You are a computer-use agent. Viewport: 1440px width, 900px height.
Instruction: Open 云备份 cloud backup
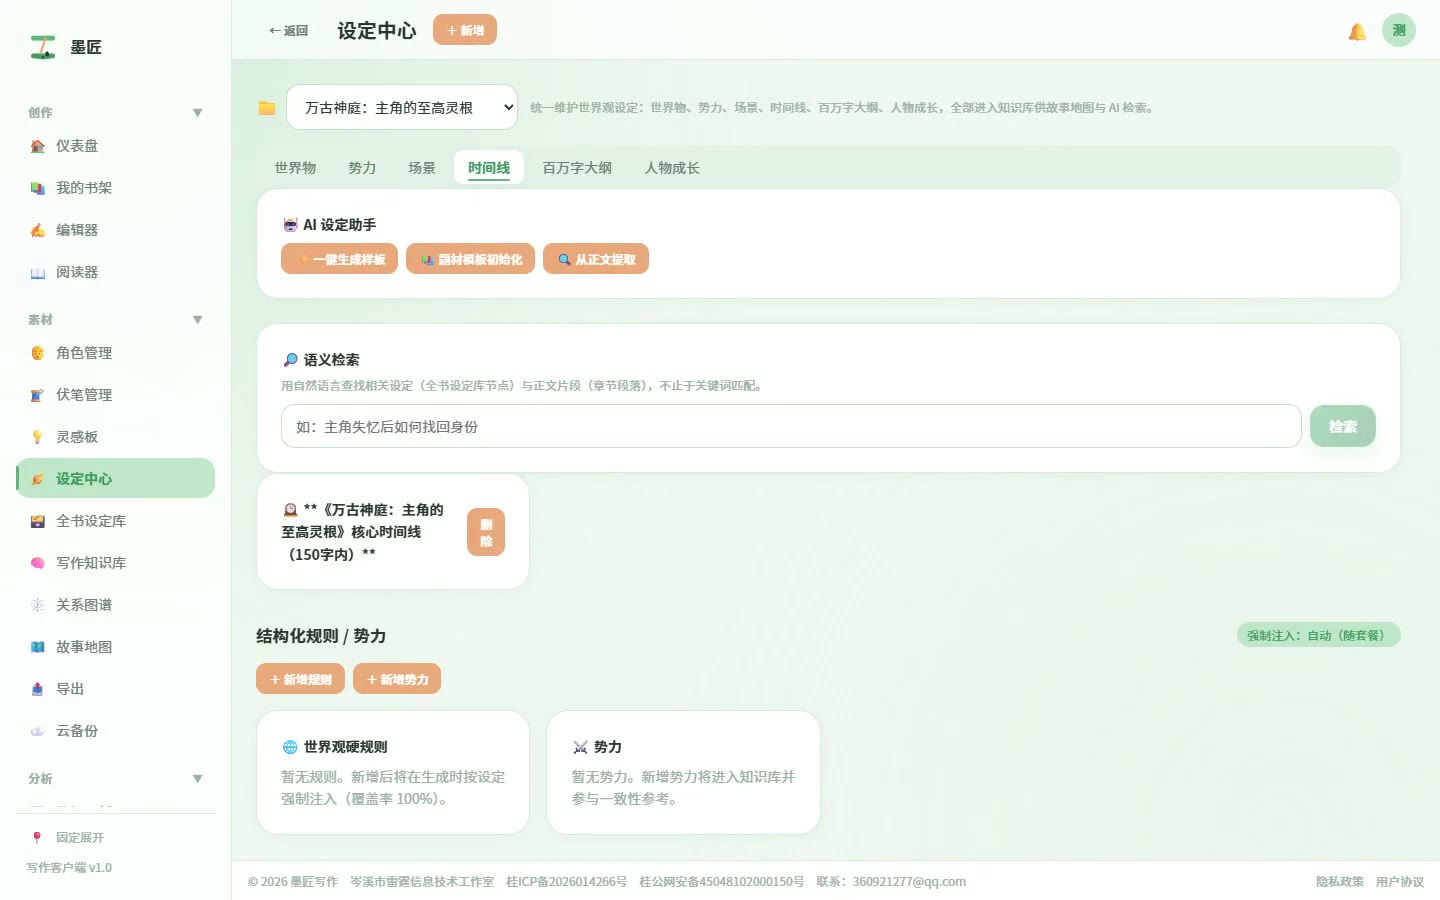pos(116,731)
